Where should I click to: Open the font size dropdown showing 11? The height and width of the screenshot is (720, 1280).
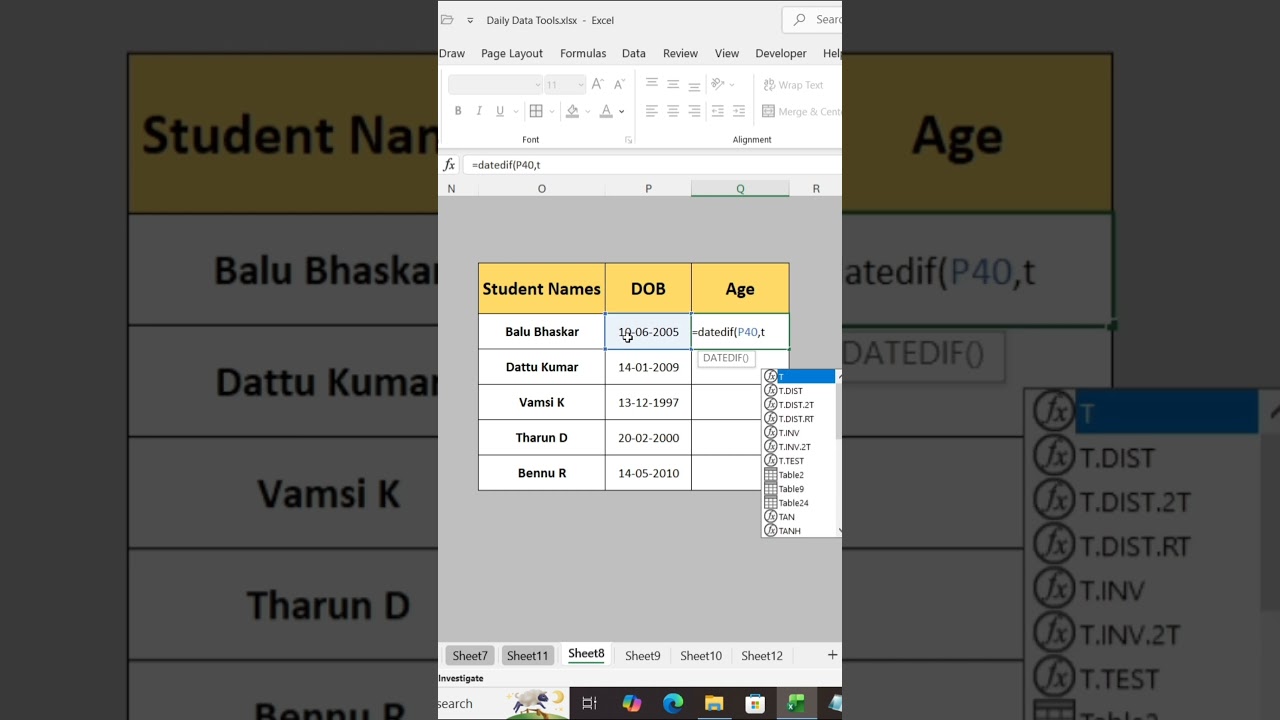[x=565, y=85]
